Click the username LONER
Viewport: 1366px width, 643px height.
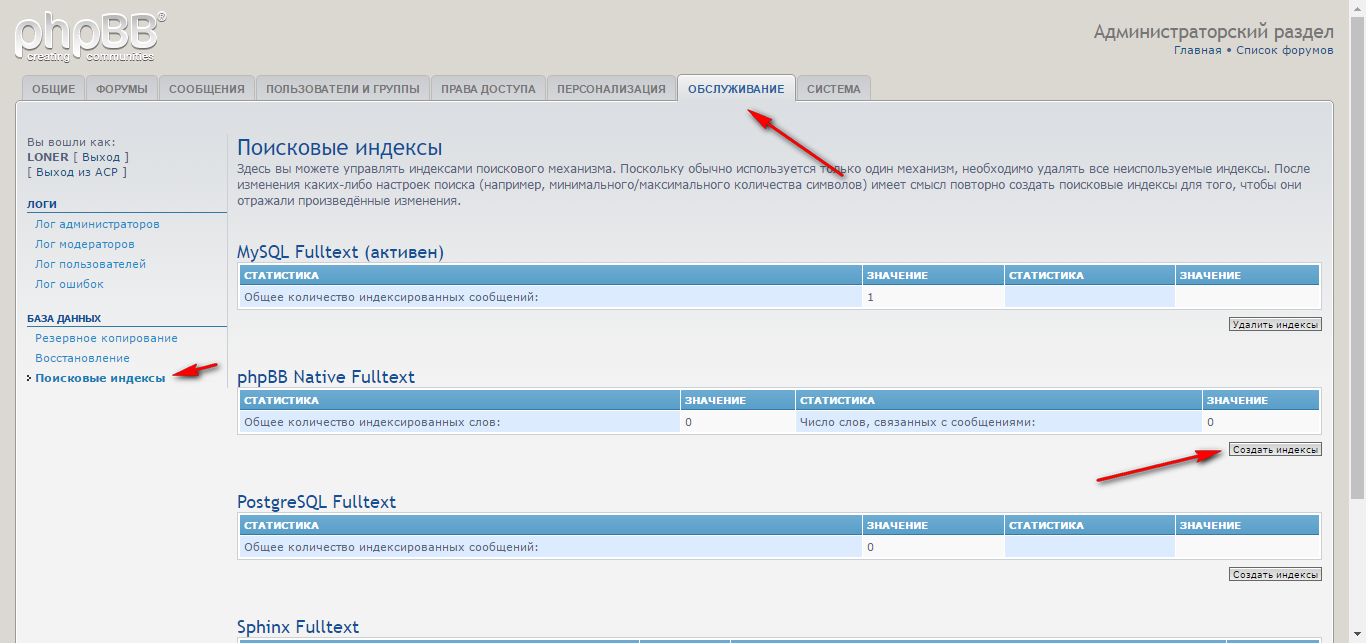point(48,157)
